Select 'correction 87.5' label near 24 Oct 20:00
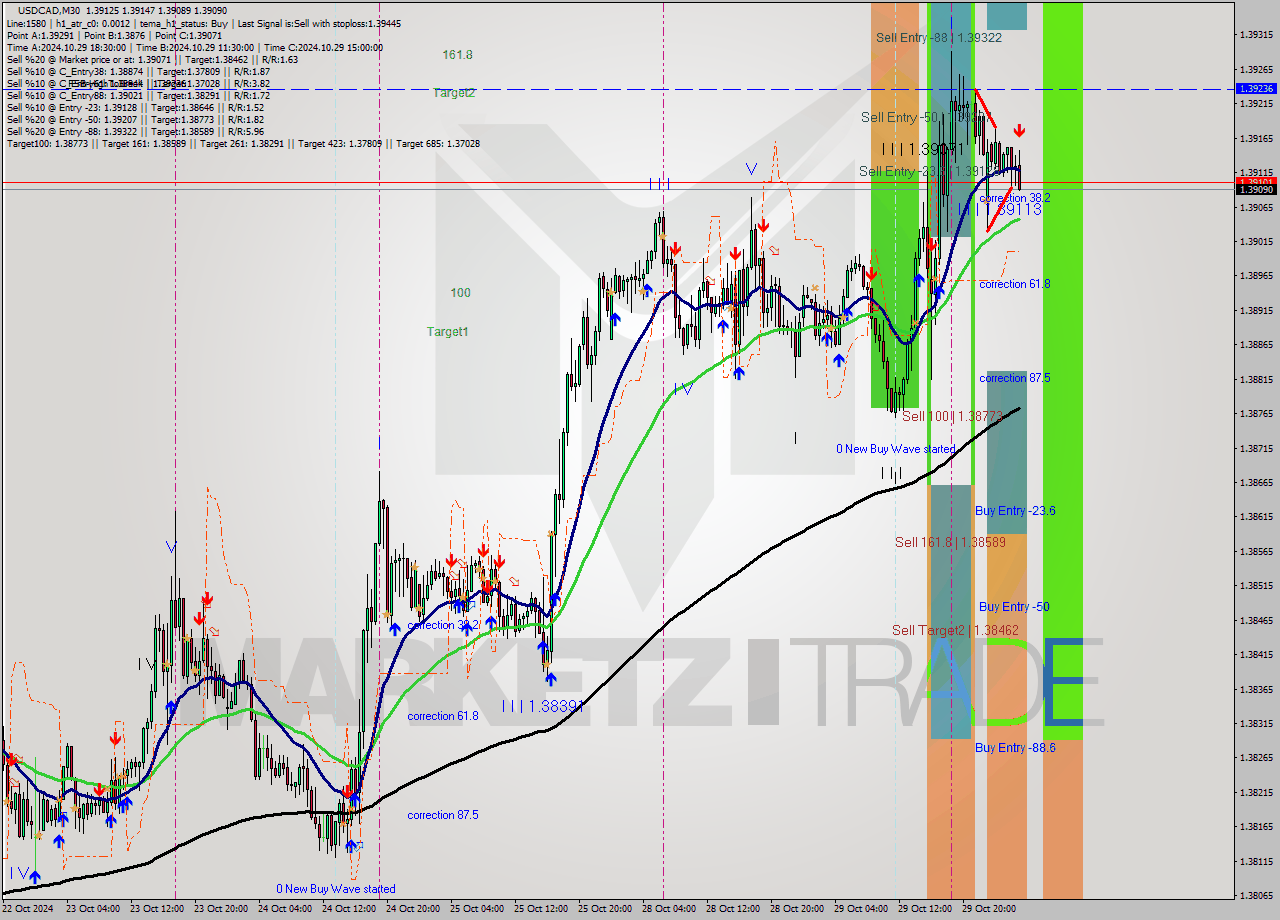The height and width of the screenshot is (920, 1280). (x=443, y=815)
